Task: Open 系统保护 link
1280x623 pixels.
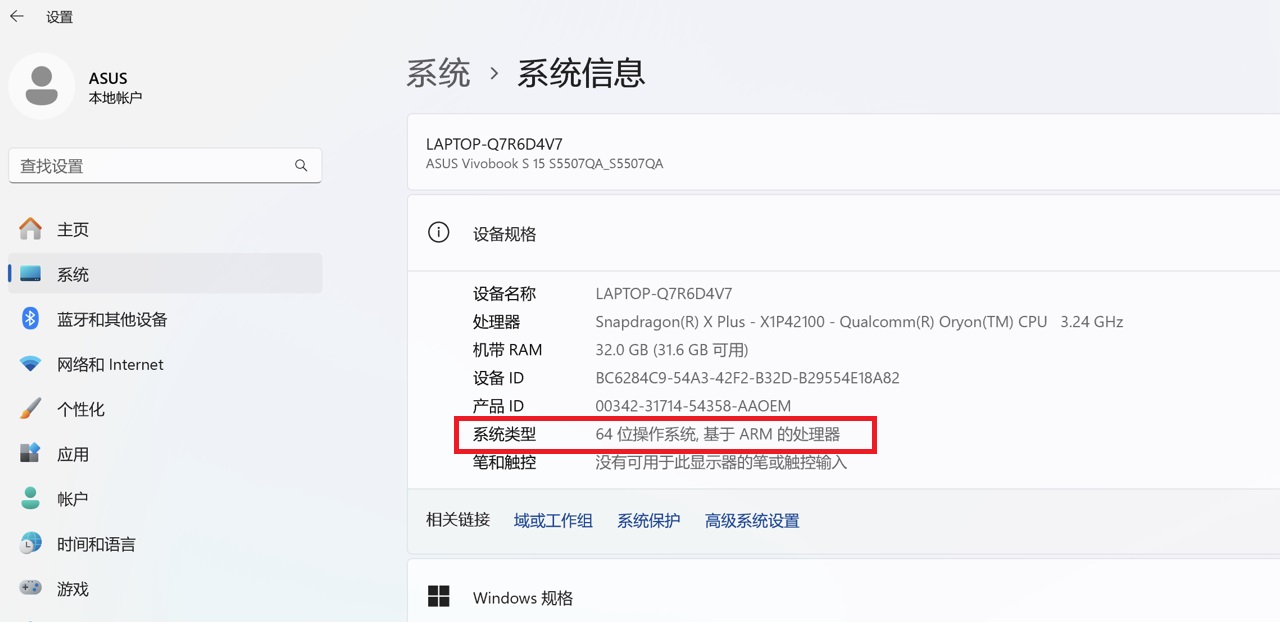Action: tap(648, 521)
